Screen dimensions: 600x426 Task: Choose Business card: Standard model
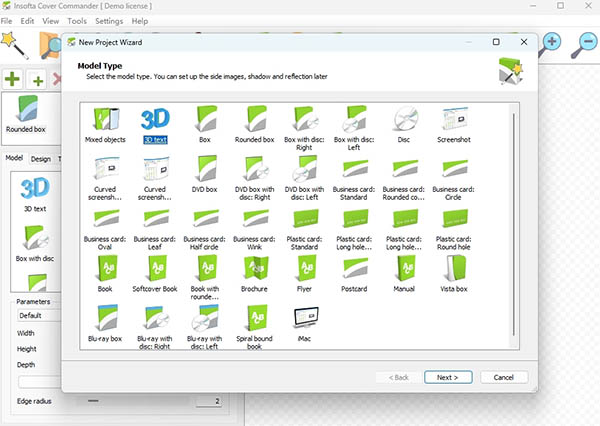click(354, 178)
